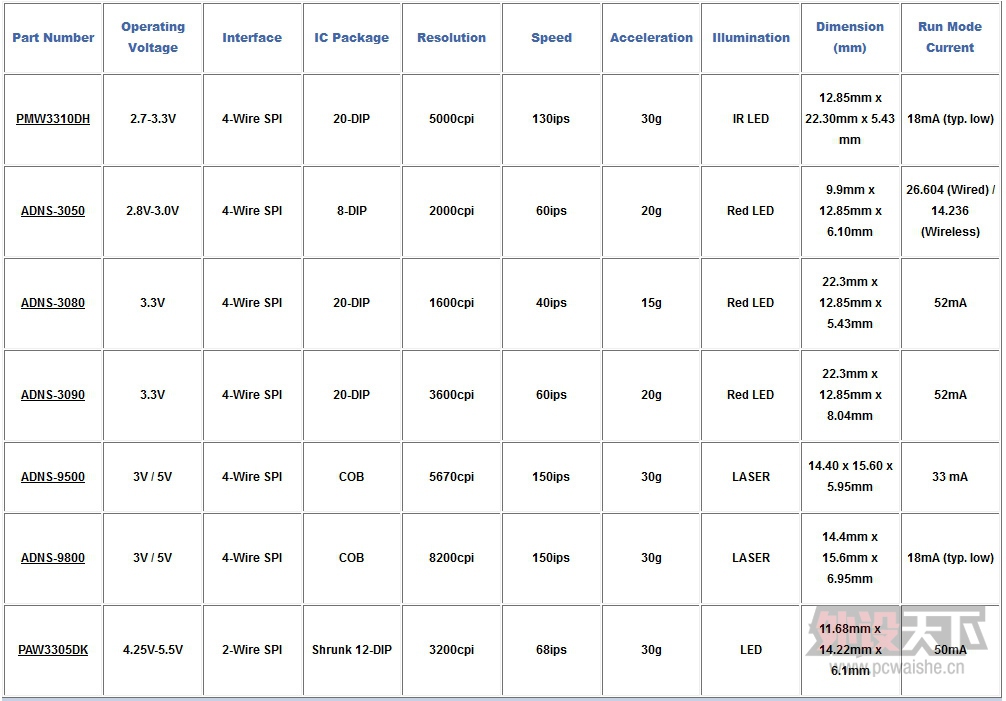Open the ADNS-9800 part link

click(53, 557)
